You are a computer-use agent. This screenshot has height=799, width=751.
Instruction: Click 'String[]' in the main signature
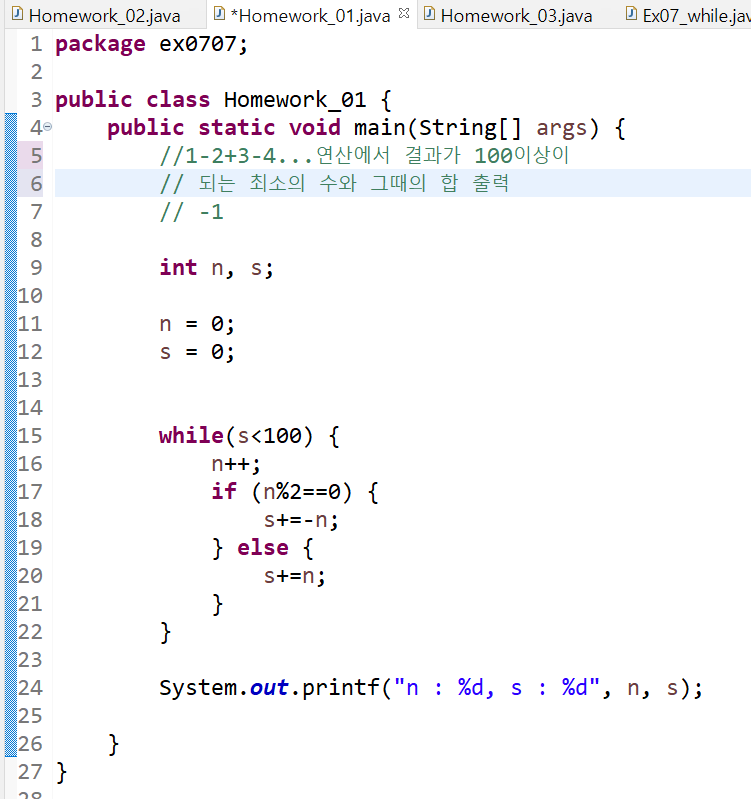pyautogui.click(x=470, y=128)
